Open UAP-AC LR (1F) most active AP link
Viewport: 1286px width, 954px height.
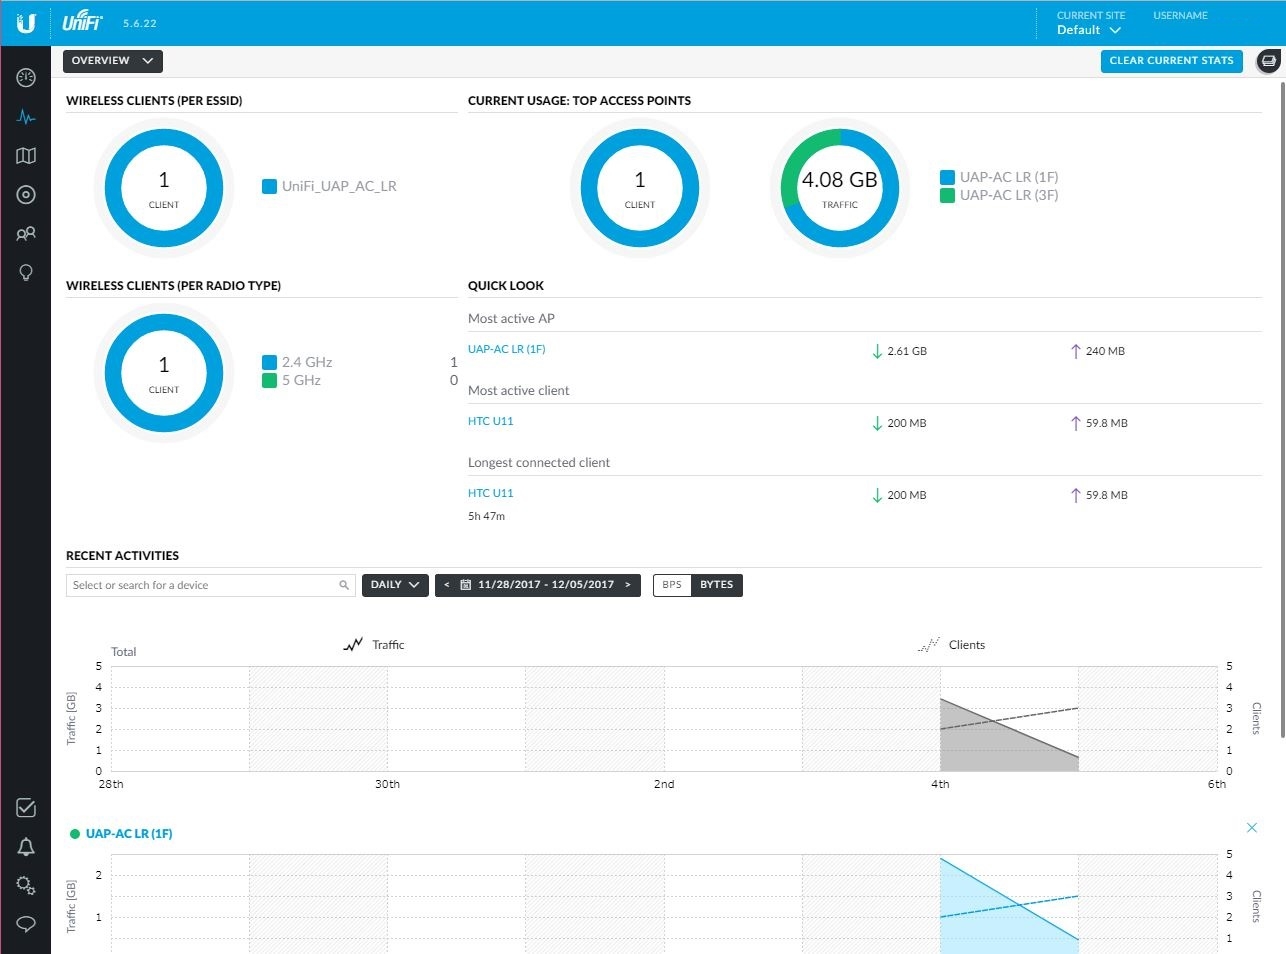(507, 349)
